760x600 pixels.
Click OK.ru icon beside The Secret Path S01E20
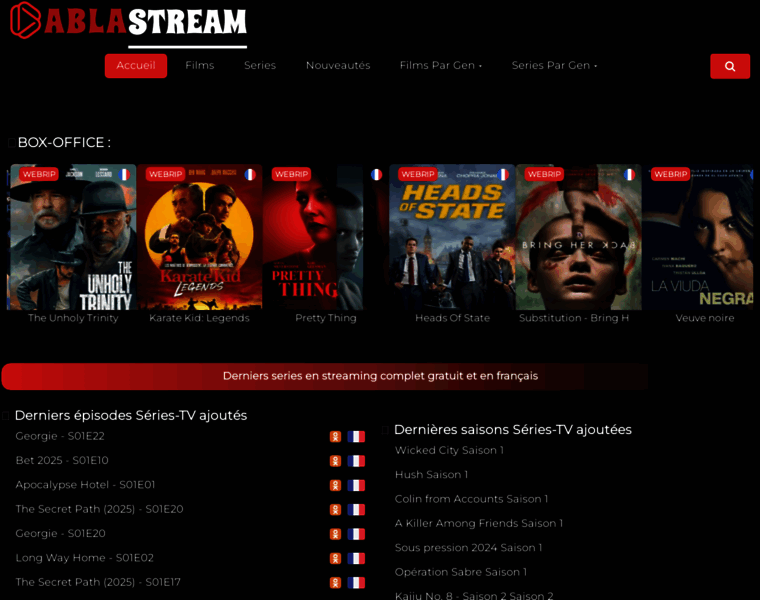click(x=335, y=510)
